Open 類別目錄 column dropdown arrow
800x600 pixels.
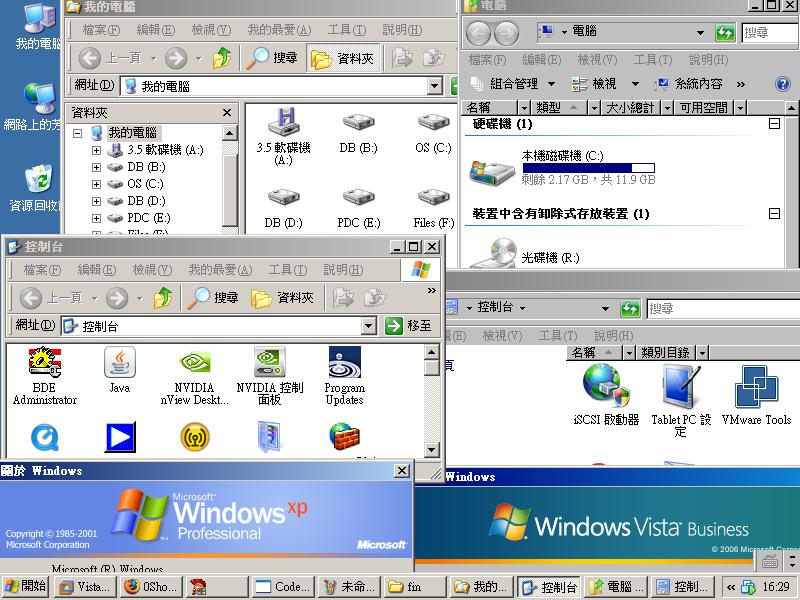(703, 353)
